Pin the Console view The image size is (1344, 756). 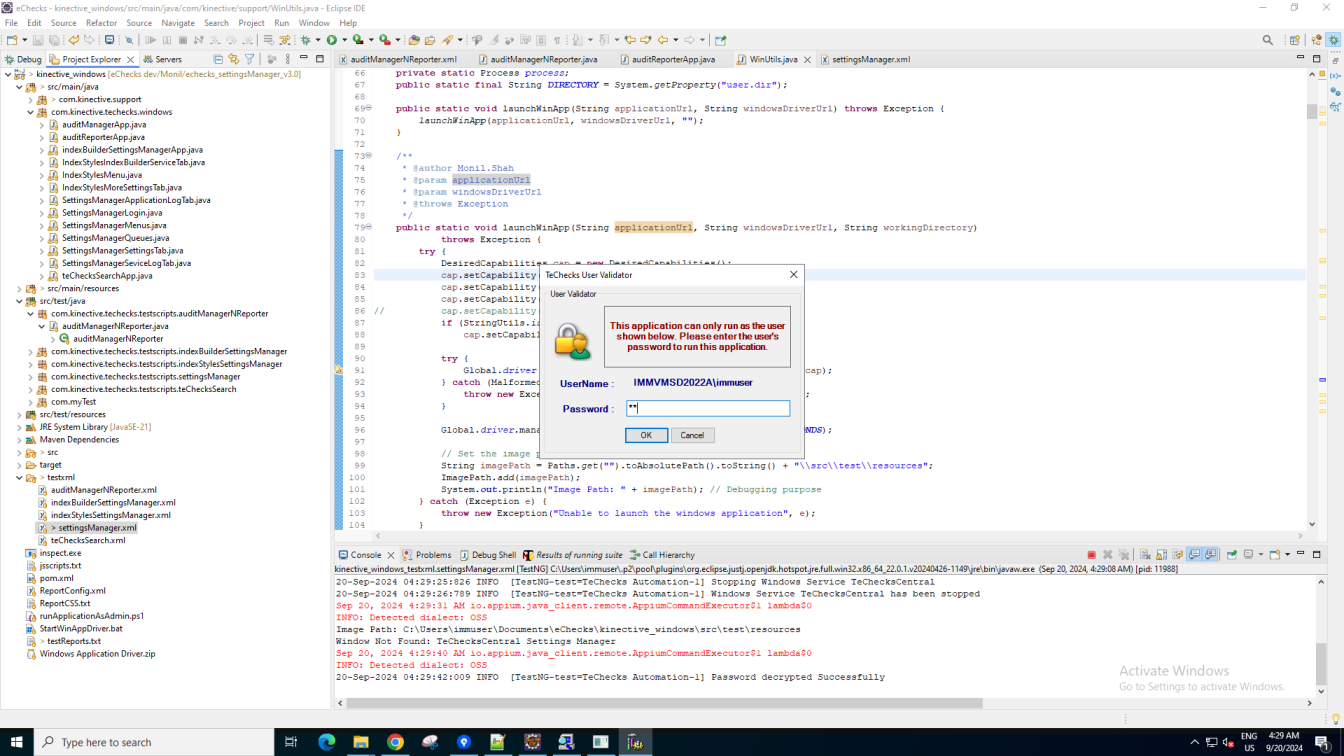pos(1232,555)
